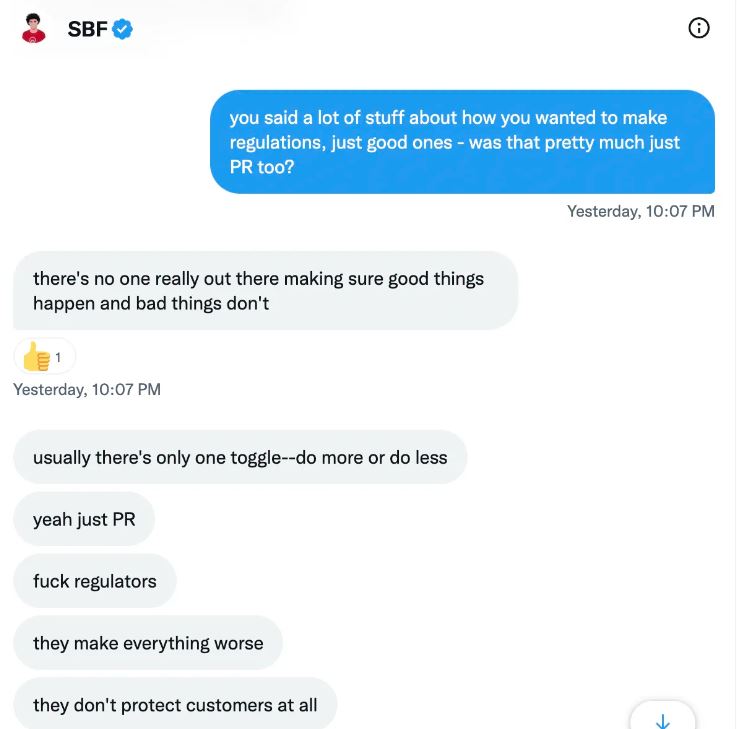Screen dimensions: 737x729
Task: Select the "usually there's only one toggle" message
Action: [240, 457]
